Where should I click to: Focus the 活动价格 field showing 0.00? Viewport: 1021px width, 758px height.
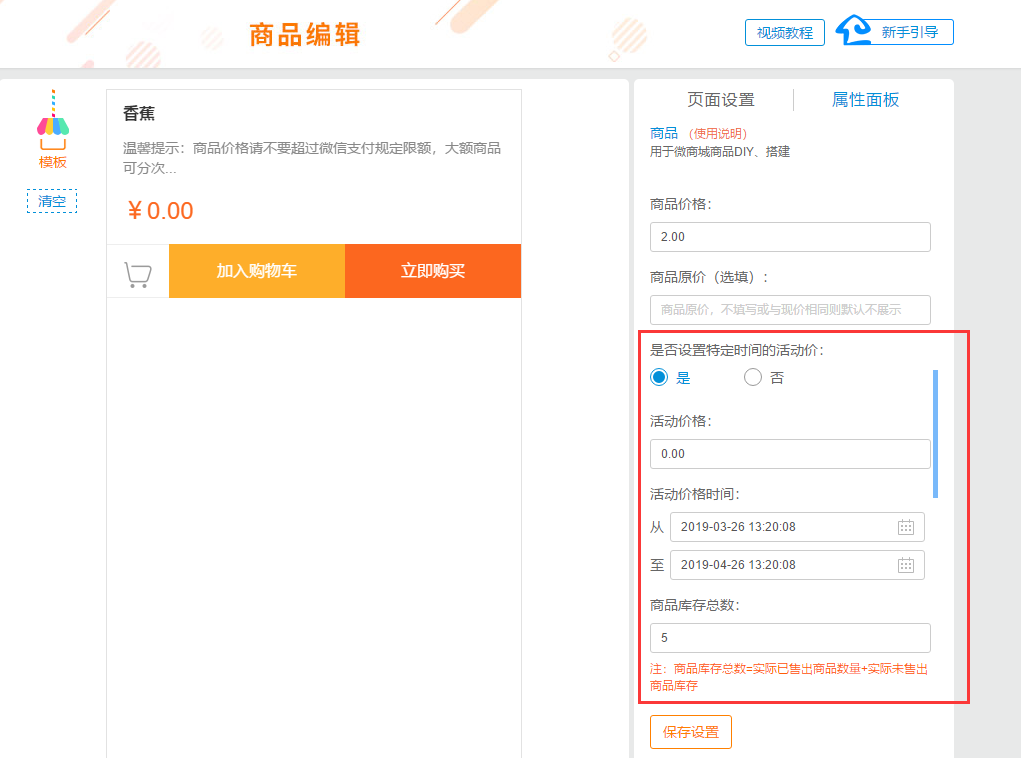790,454
